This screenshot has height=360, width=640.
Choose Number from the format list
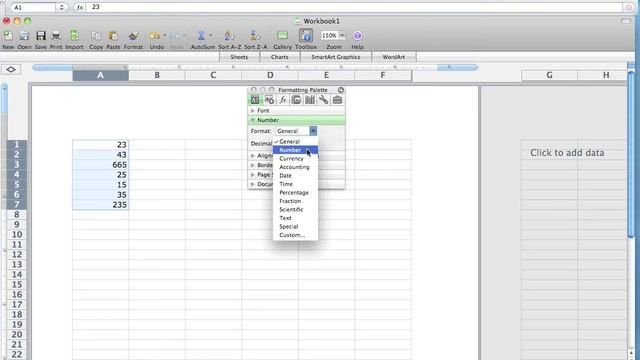coord(296,150)
